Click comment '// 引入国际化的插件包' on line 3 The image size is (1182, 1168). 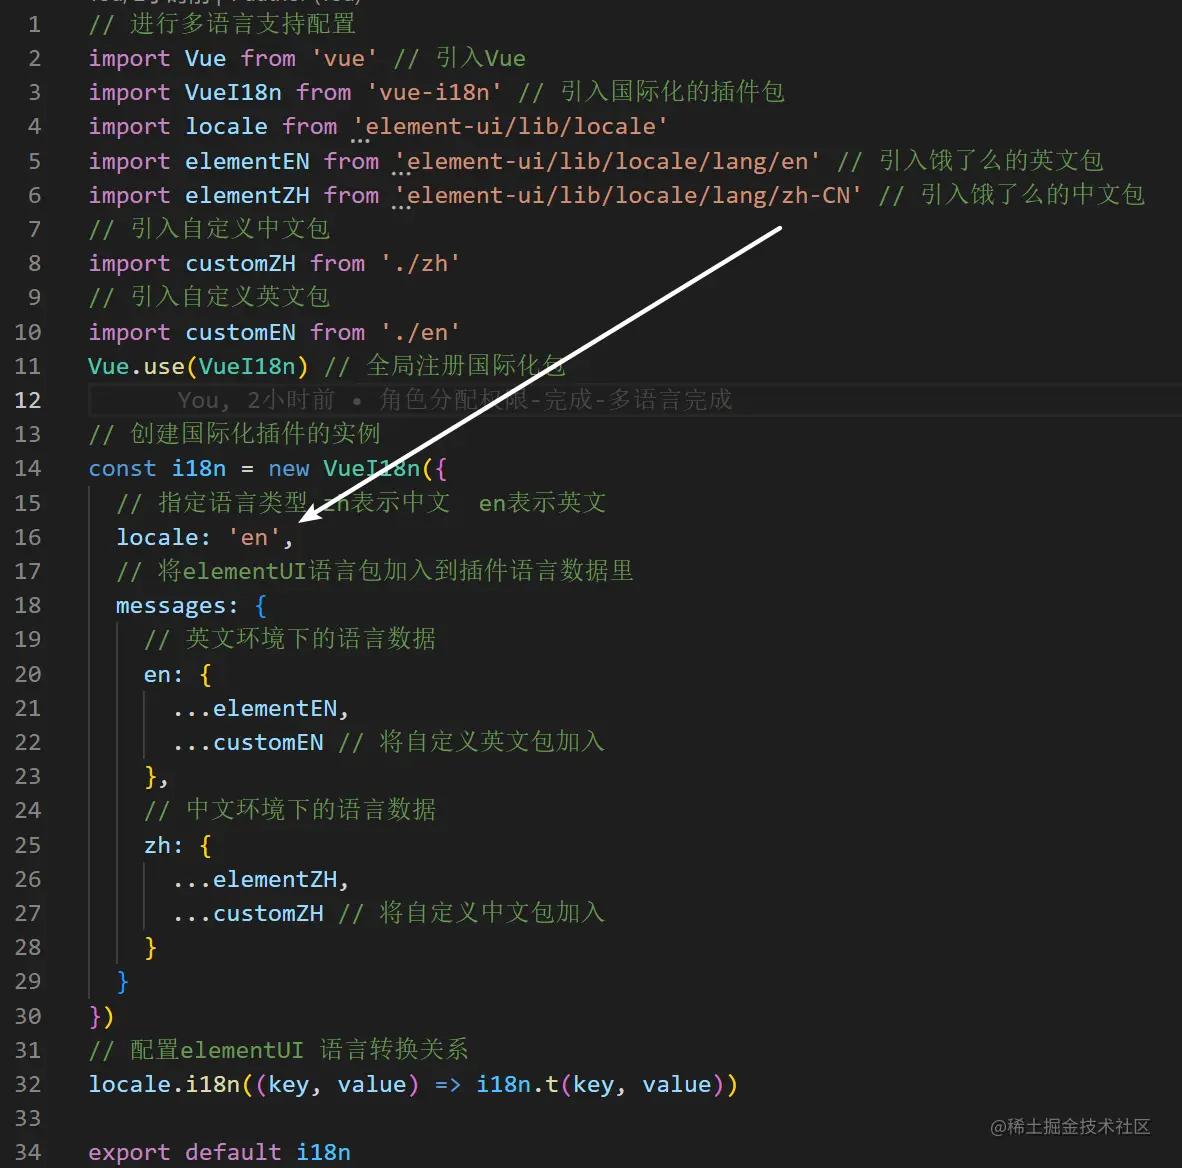tap(651, 92)
